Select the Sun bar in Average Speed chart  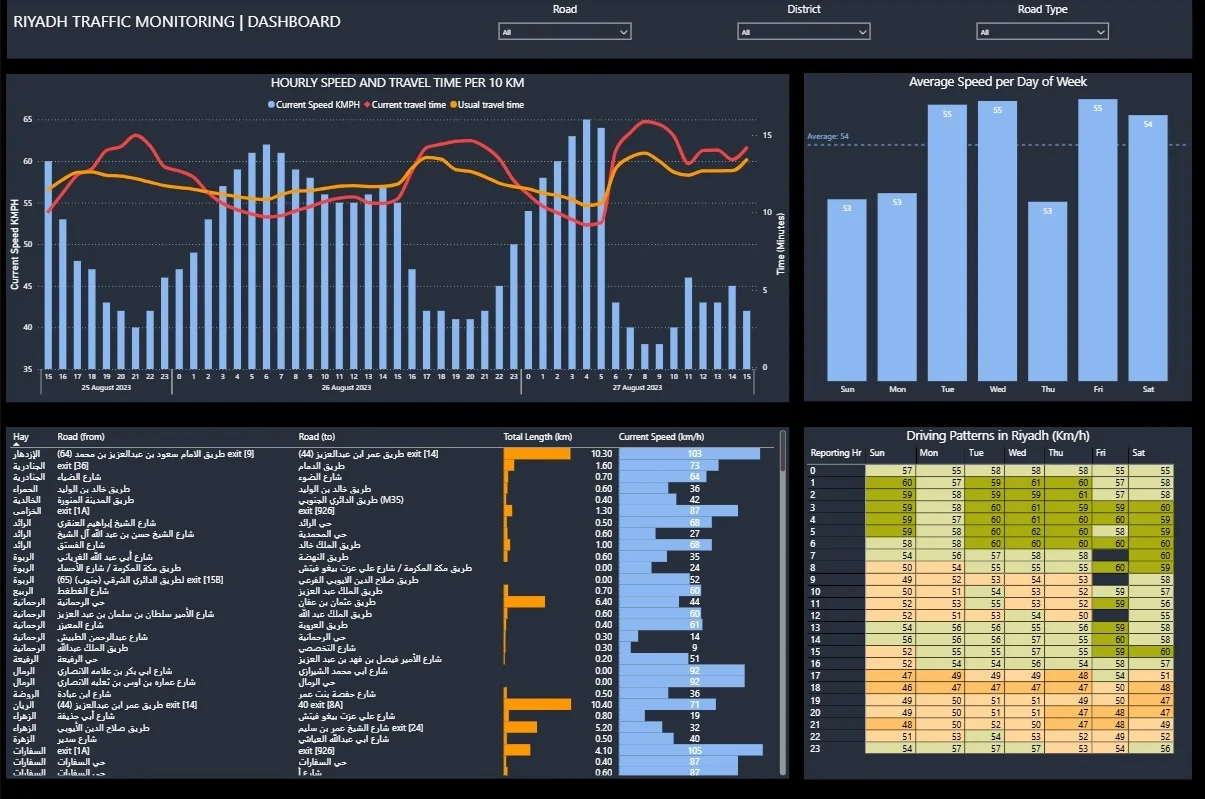(847, 289)
